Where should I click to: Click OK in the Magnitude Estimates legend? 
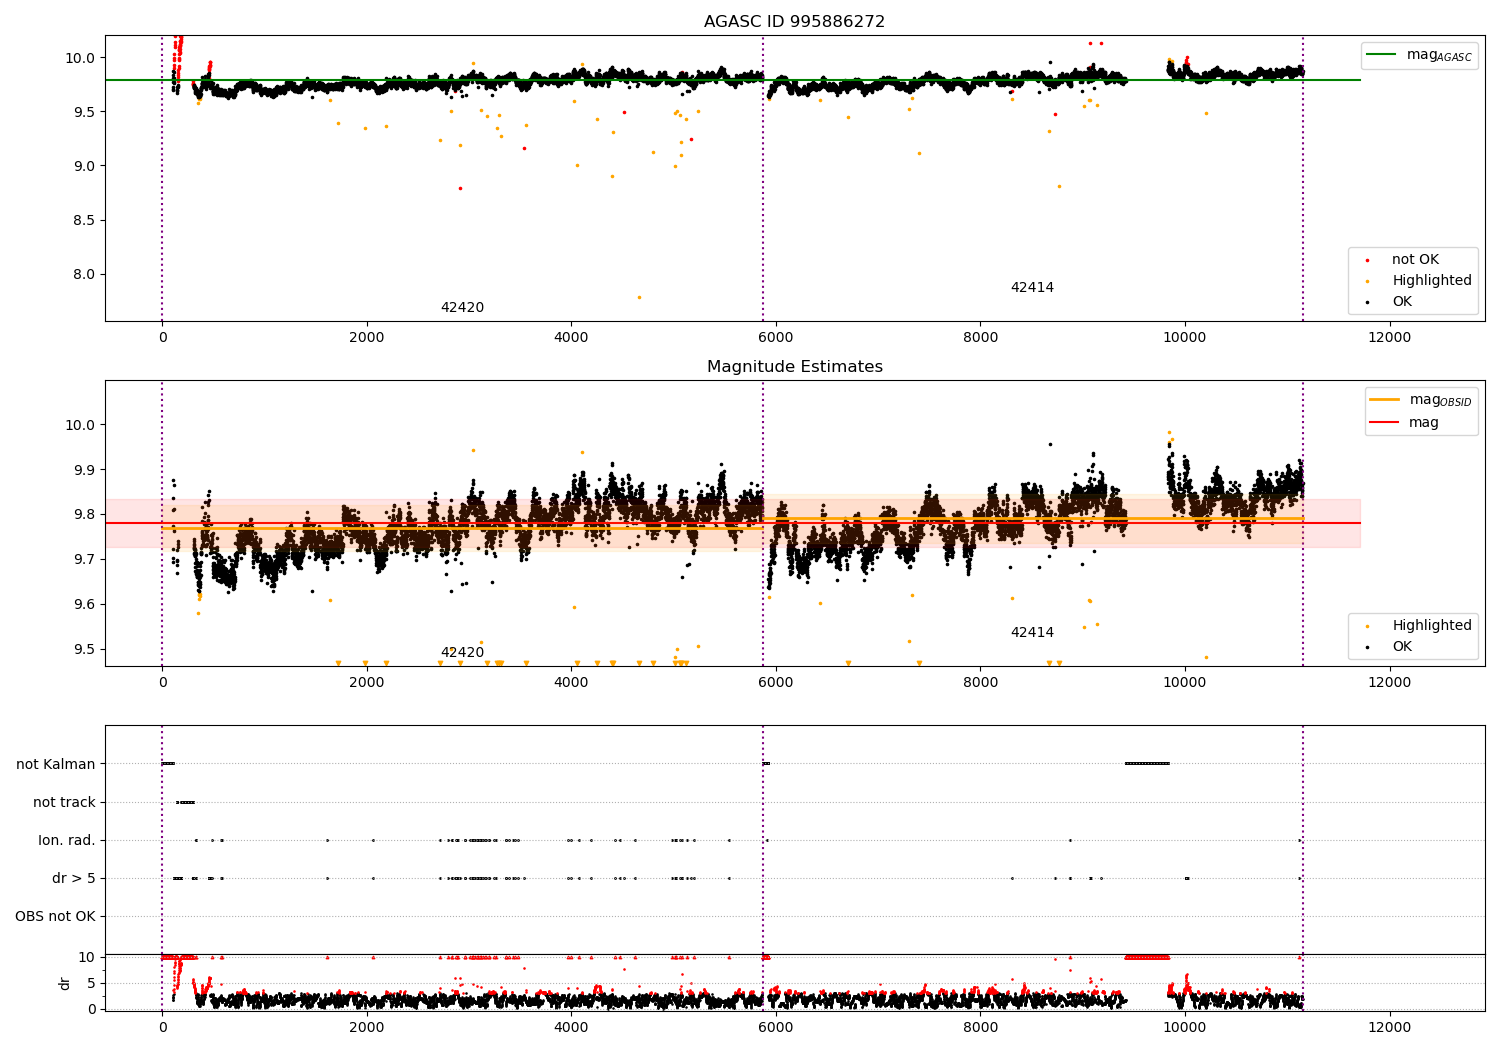1402,647
